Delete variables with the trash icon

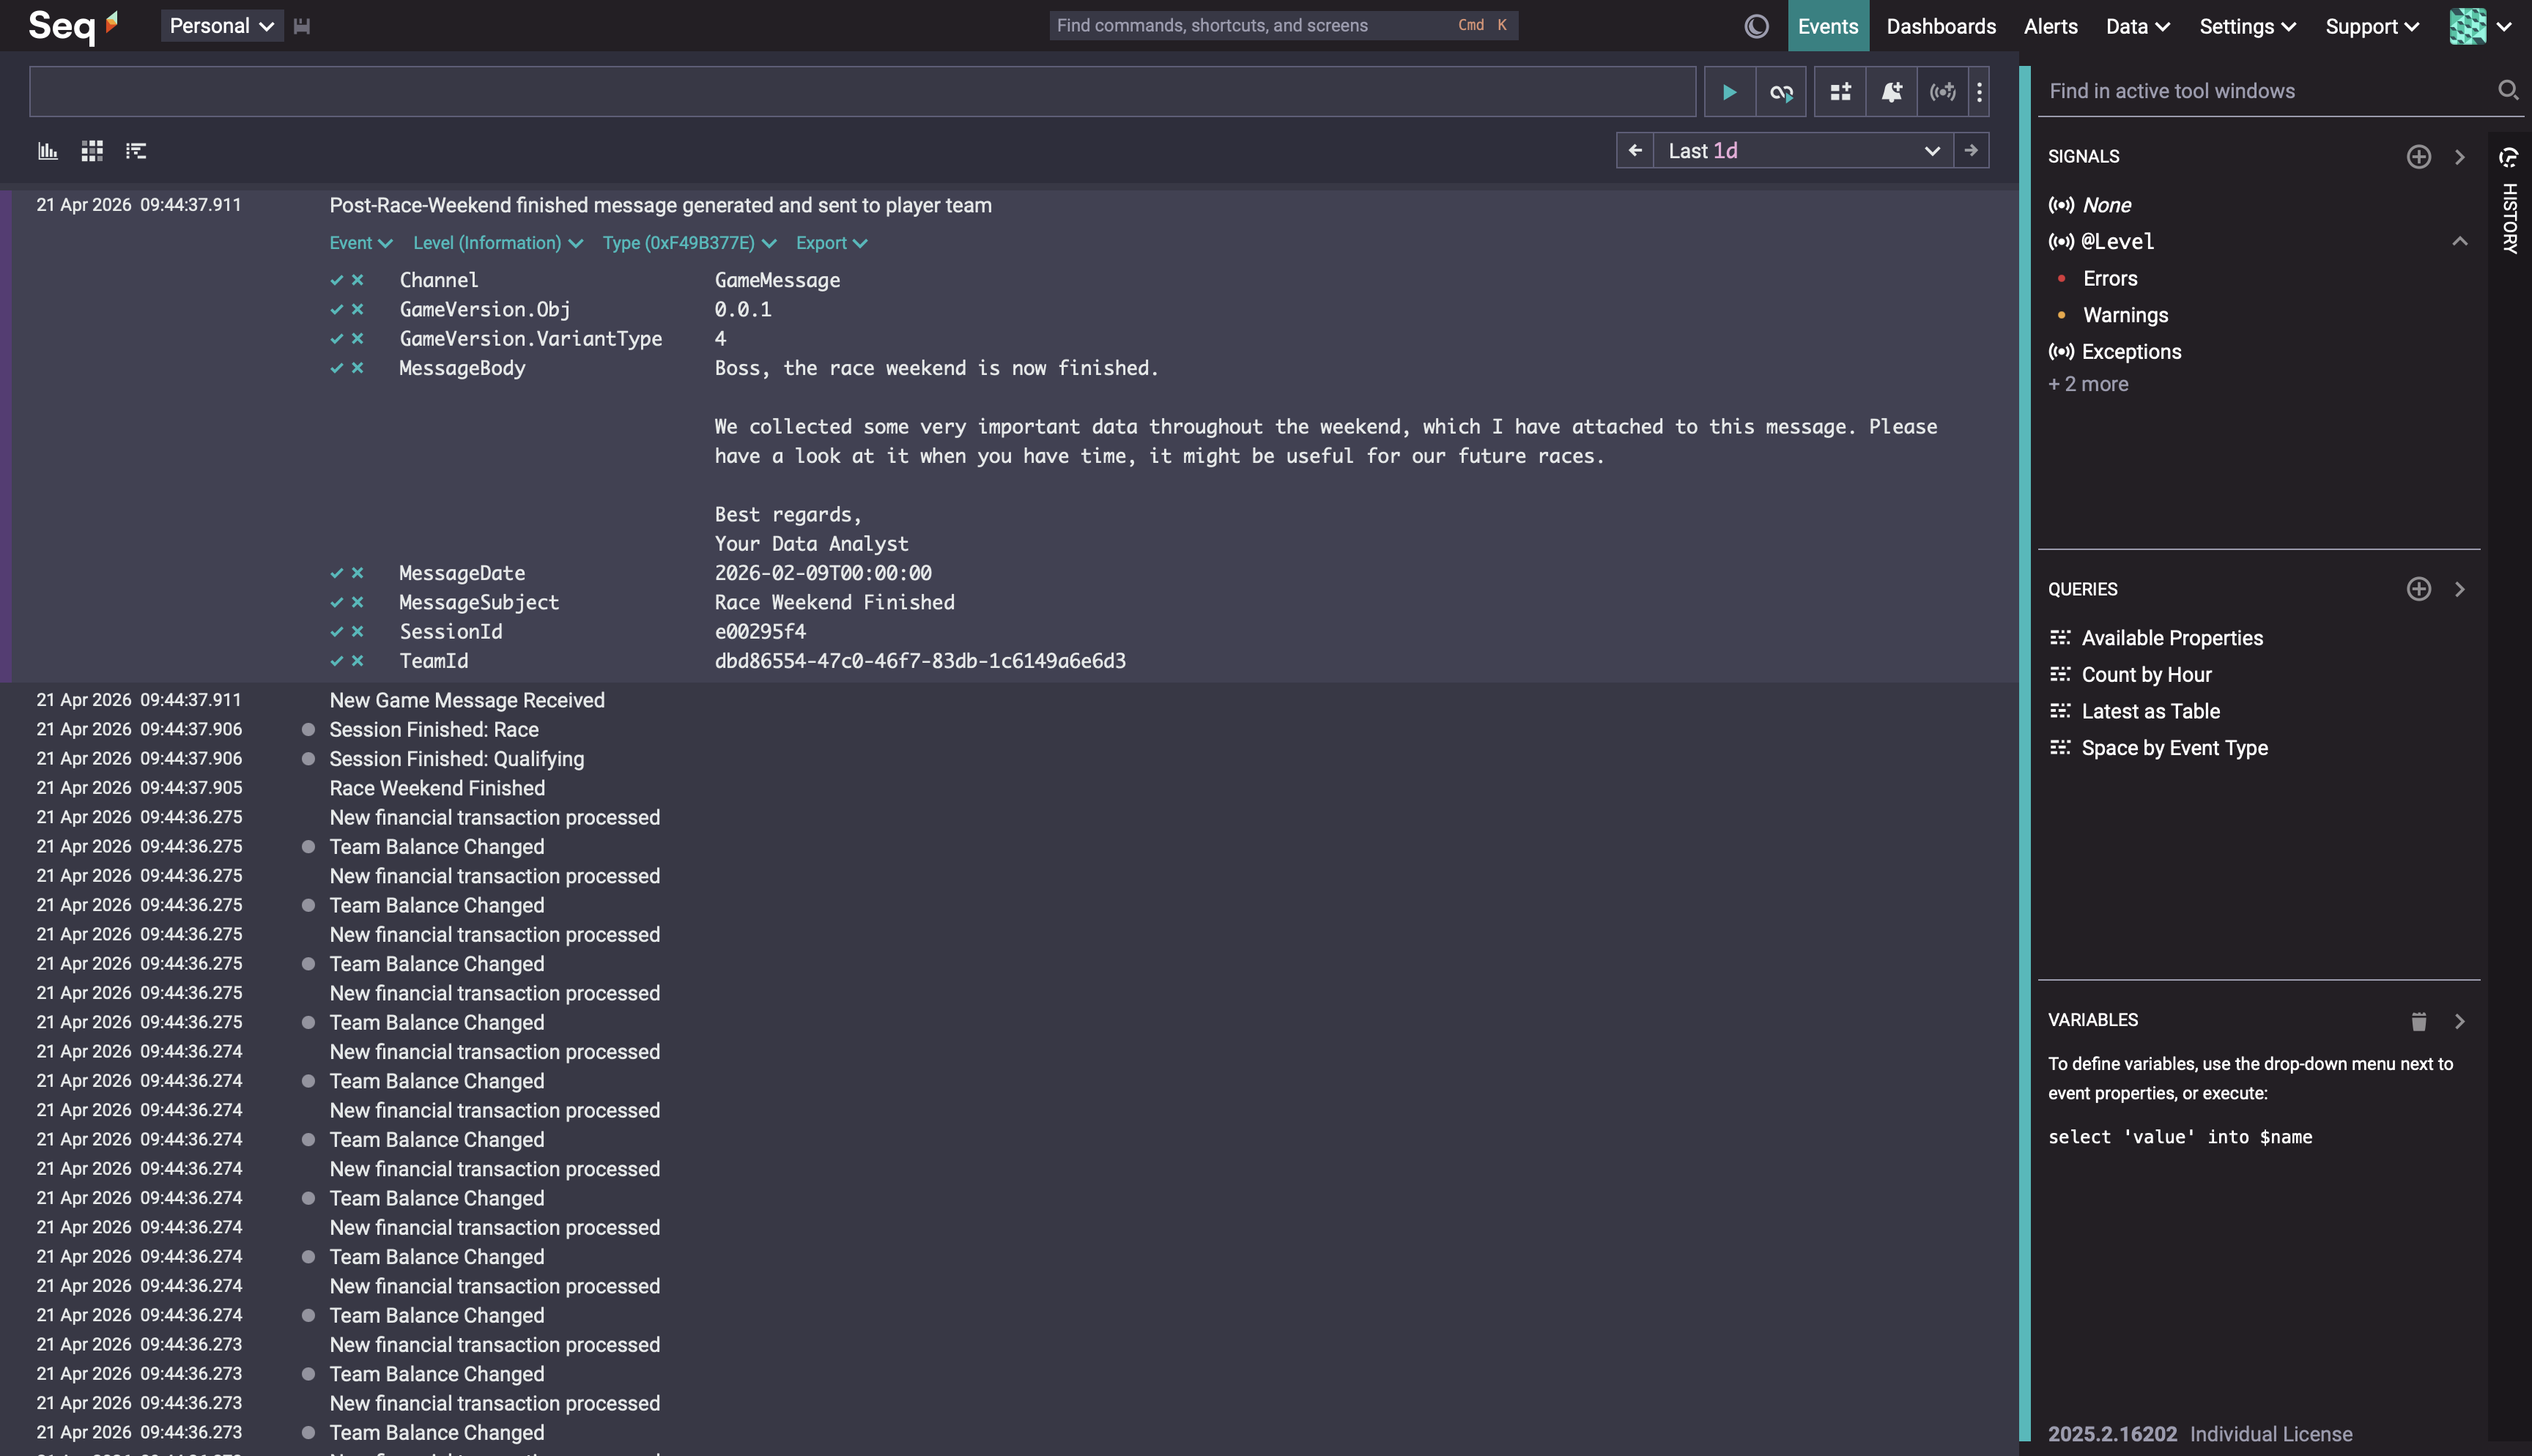point(2418,1021)
